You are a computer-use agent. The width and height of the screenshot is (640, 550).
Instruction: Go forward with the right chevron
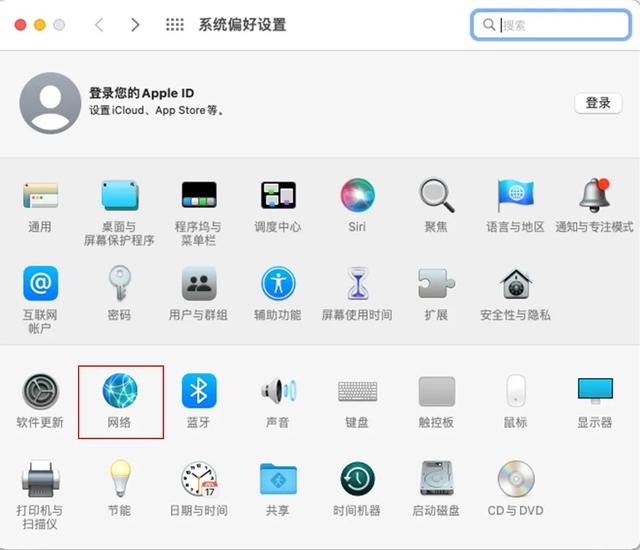point(135,25)
